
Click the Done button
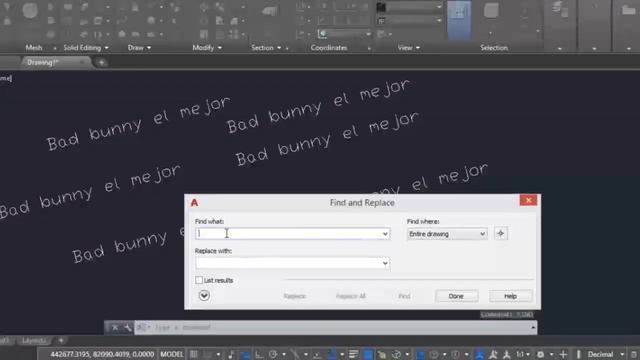pyautogui.click(x=456, y=296)
